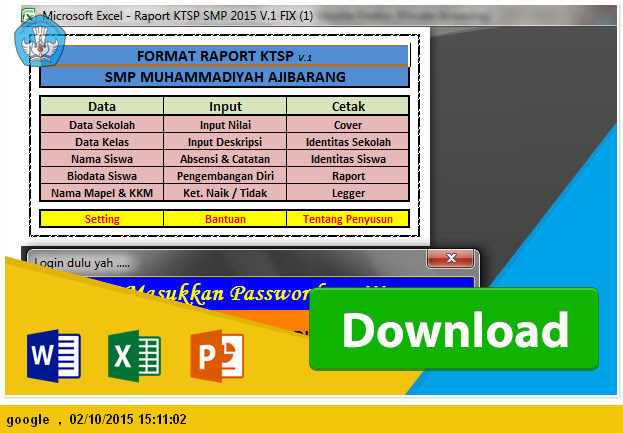Select Nama Siswa in Data column
623x433 pixels.
[102, 159]
